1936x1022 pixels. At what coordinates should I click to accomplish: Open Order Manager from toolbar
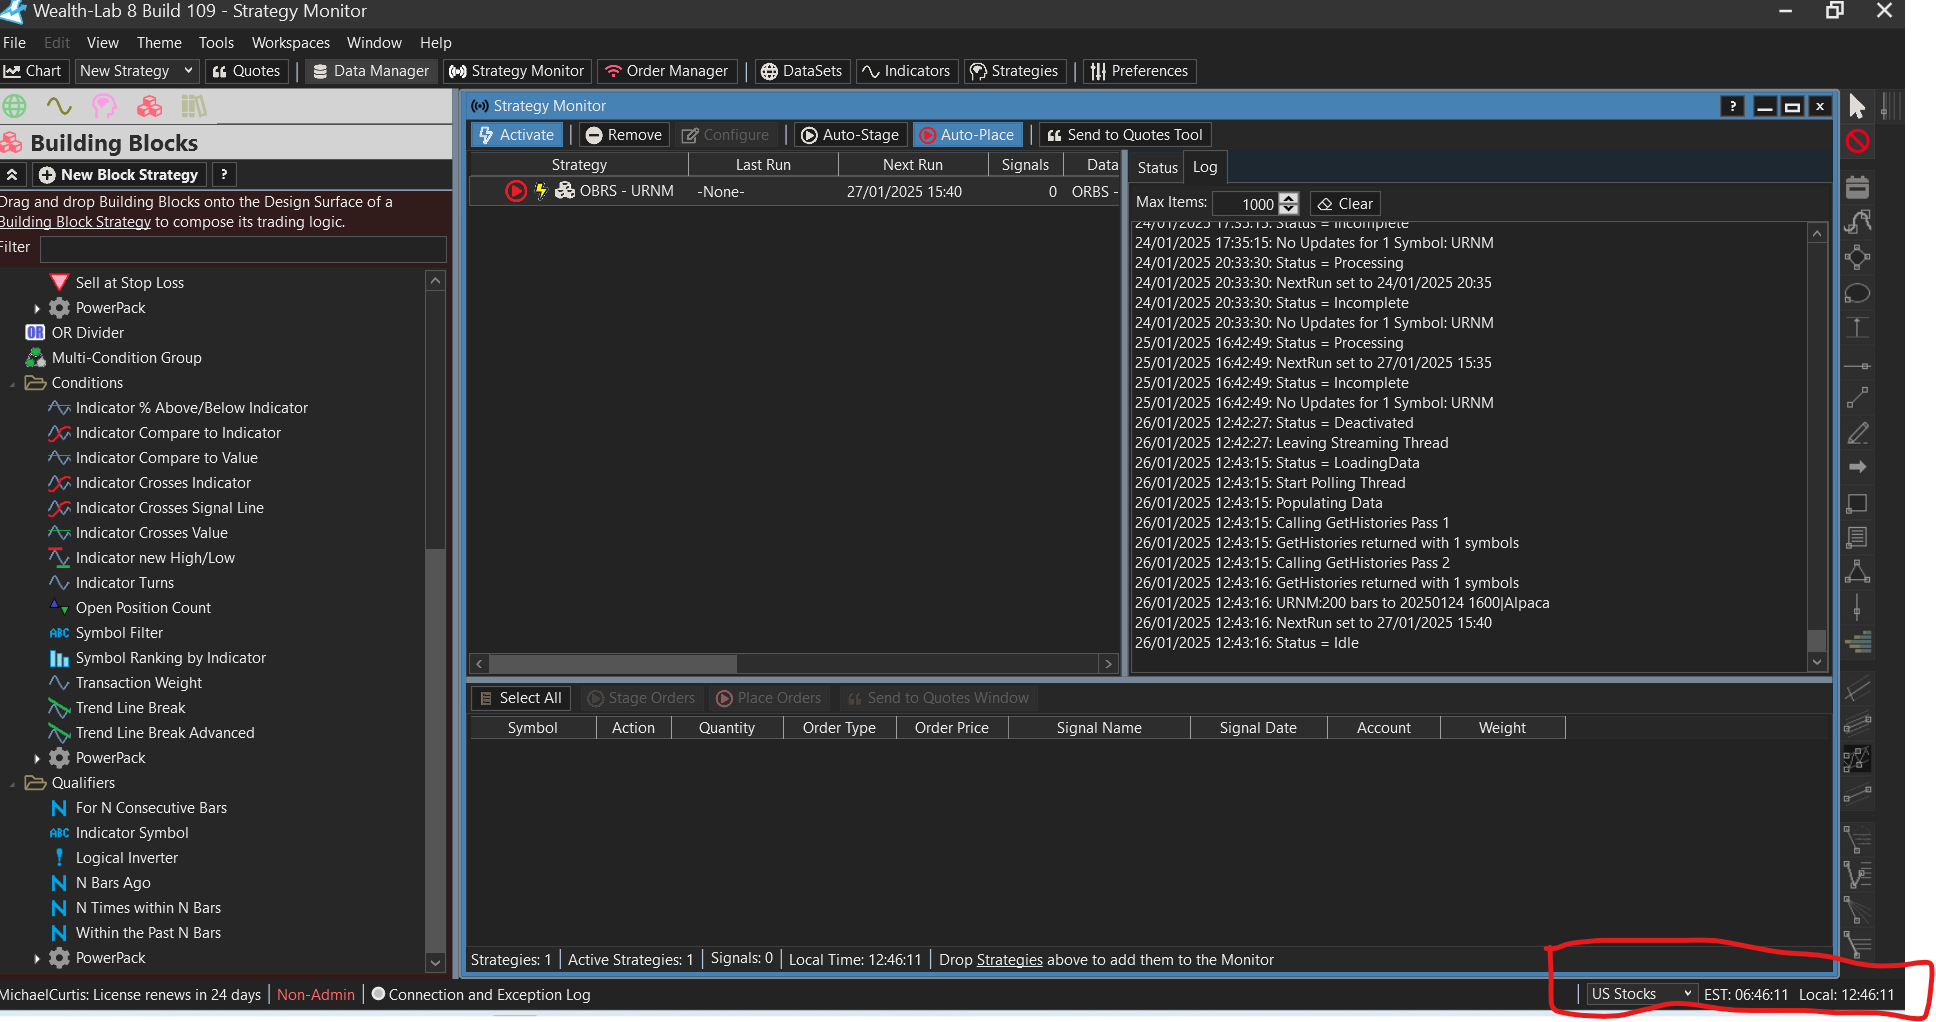(667, 71)
